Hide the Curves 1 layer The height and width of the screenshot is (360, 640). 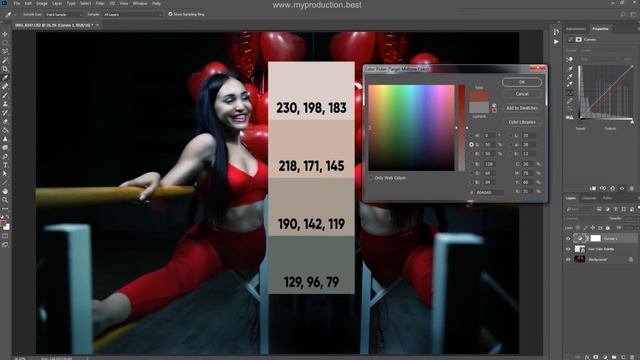pyautogui.click(x=568, y=238)
